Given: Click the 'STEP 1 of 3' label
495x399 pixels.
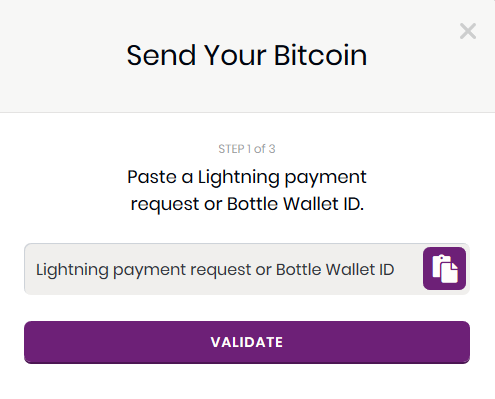Looking at the screenshot, I should pos(247,149).
